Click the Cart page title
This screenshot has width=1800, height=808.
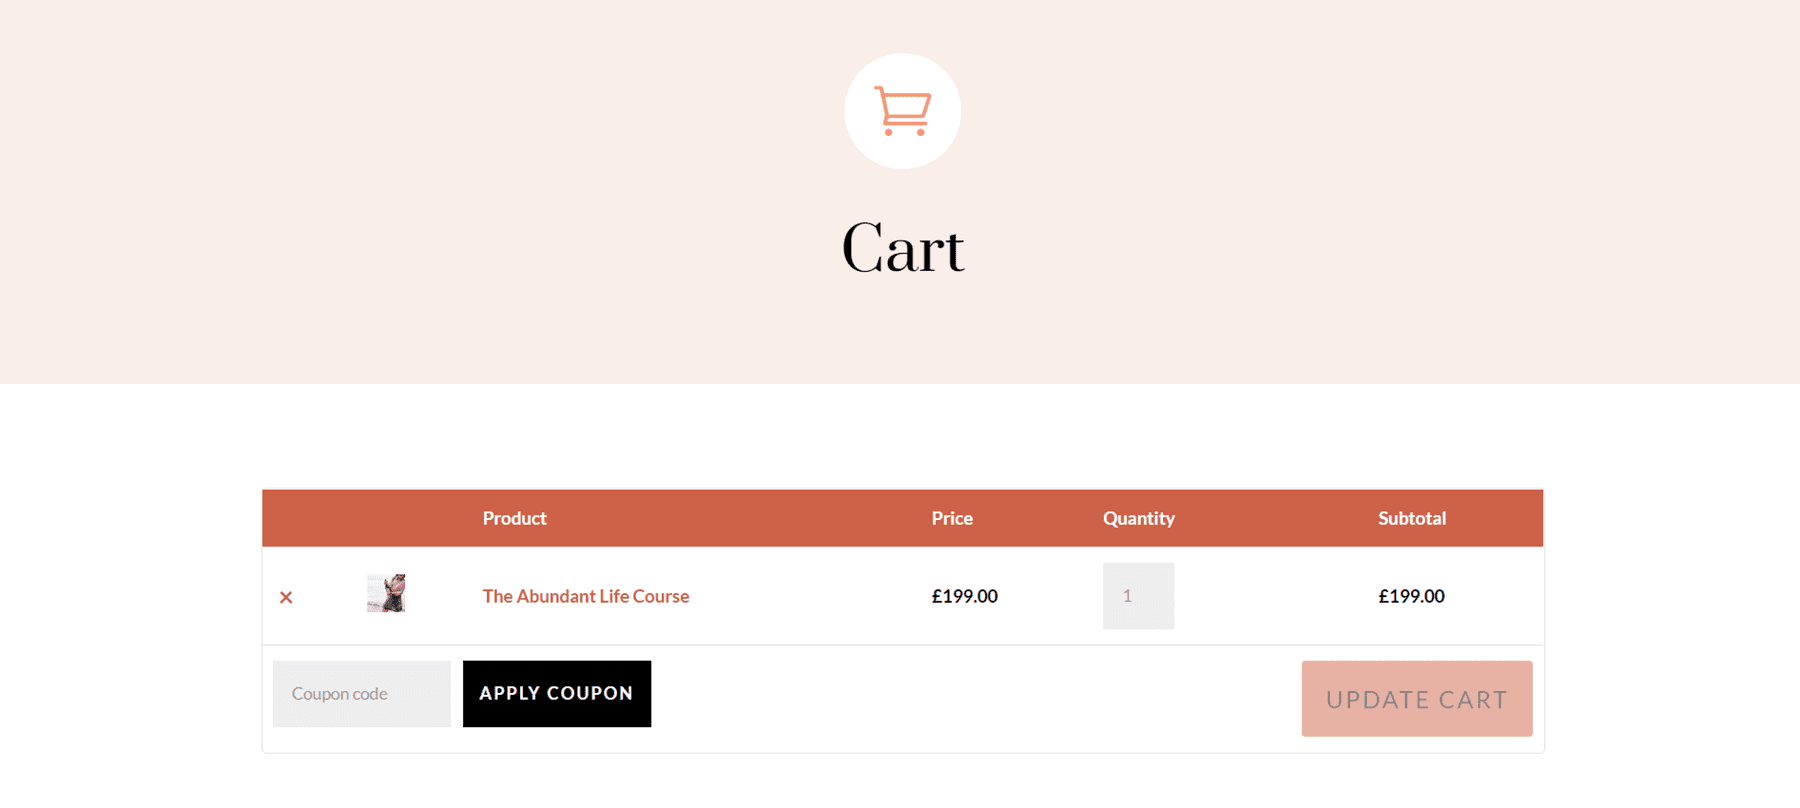click(x=902, y=246)
